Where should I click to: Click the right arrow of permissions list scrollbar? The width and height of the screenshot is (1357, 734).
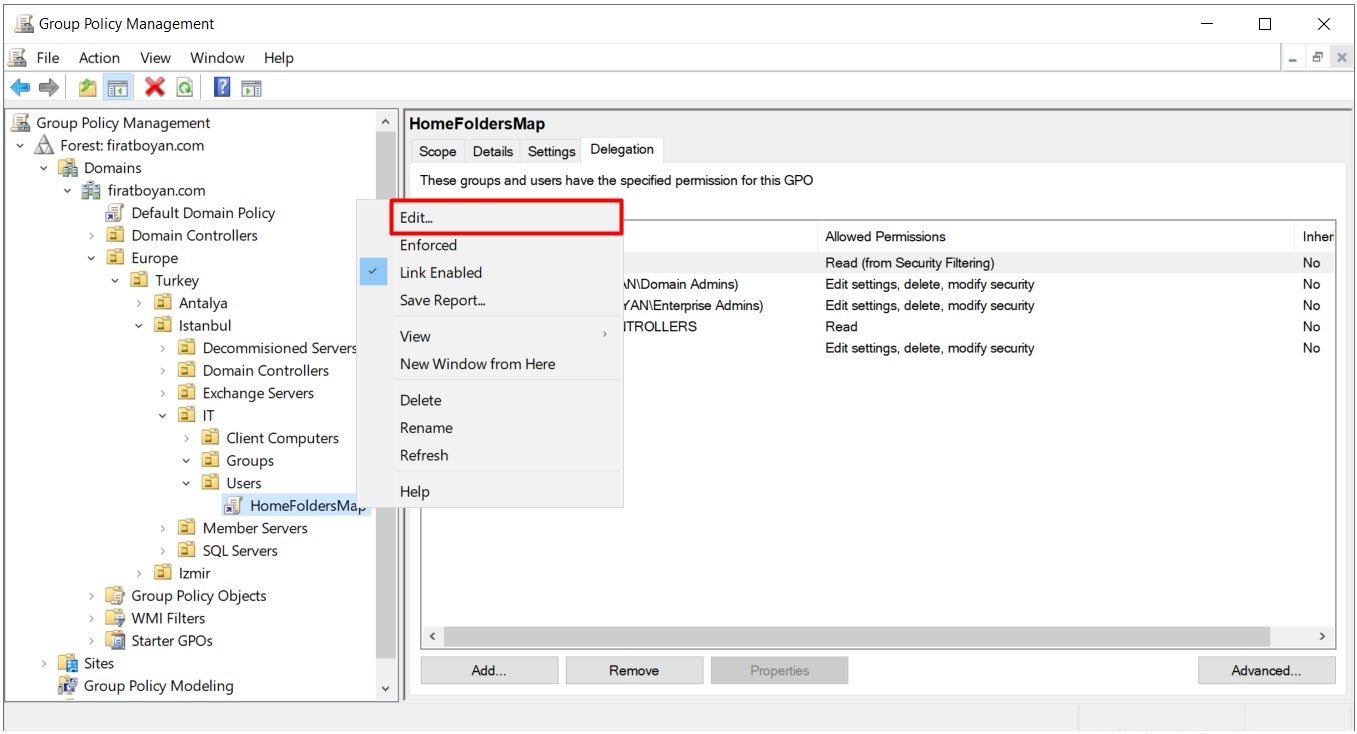pyautogui.click(x=1321, y=636)
